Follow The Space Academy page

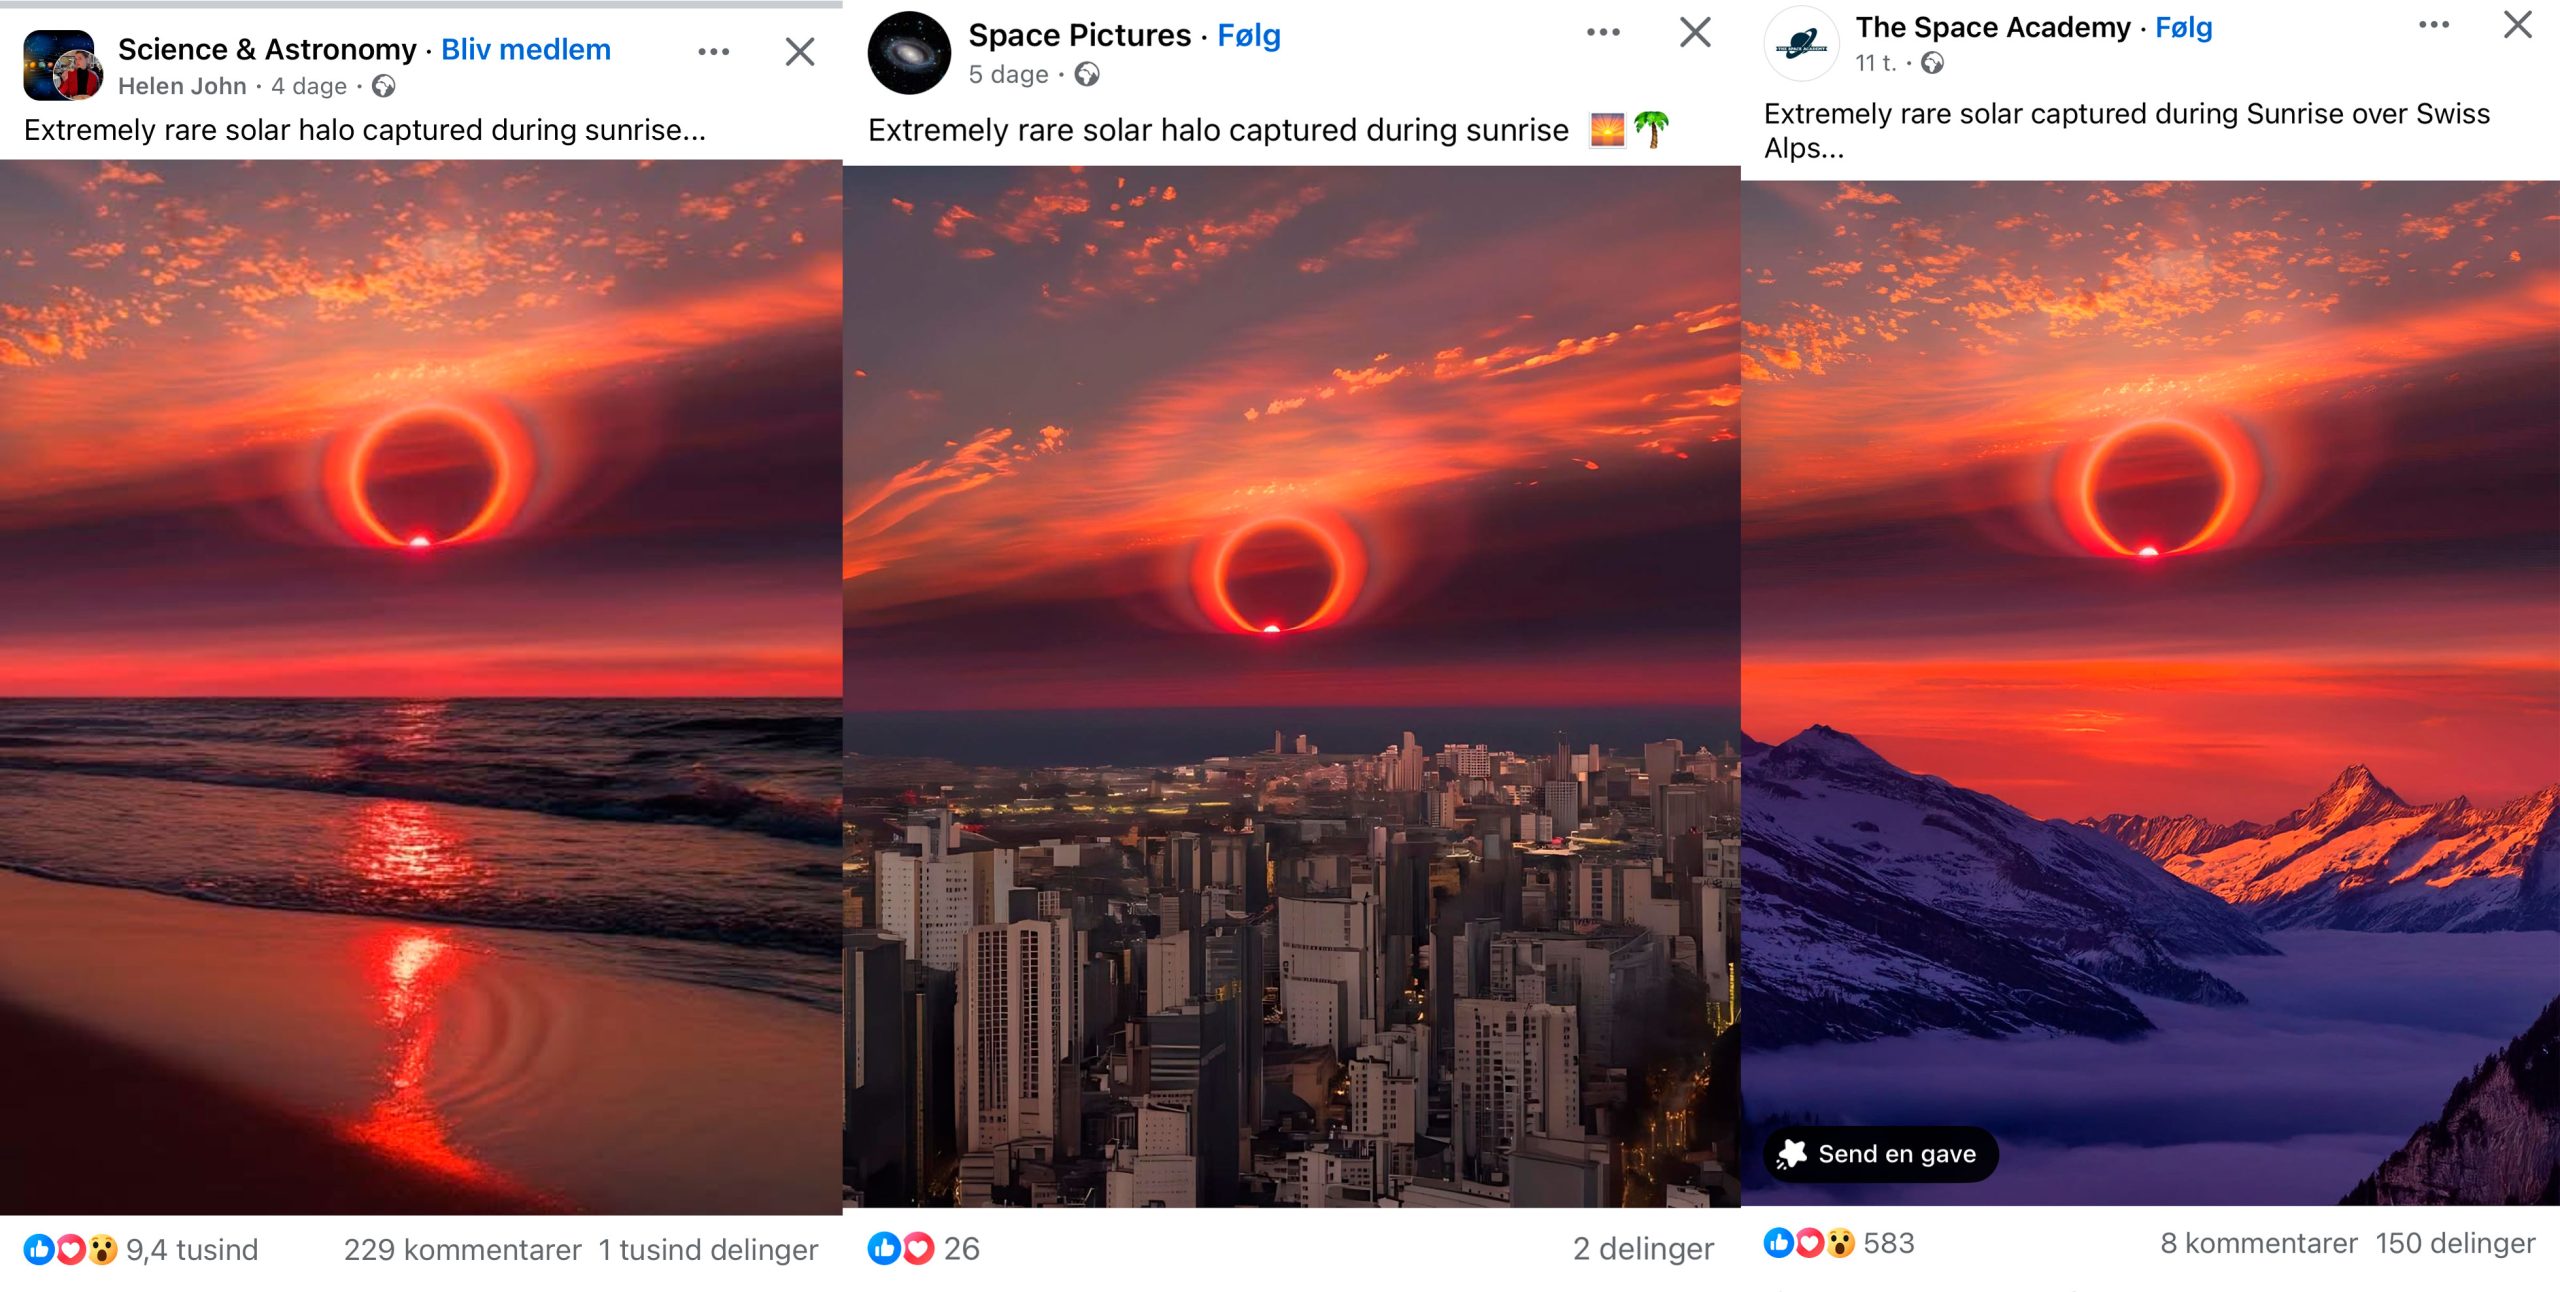2183,28
